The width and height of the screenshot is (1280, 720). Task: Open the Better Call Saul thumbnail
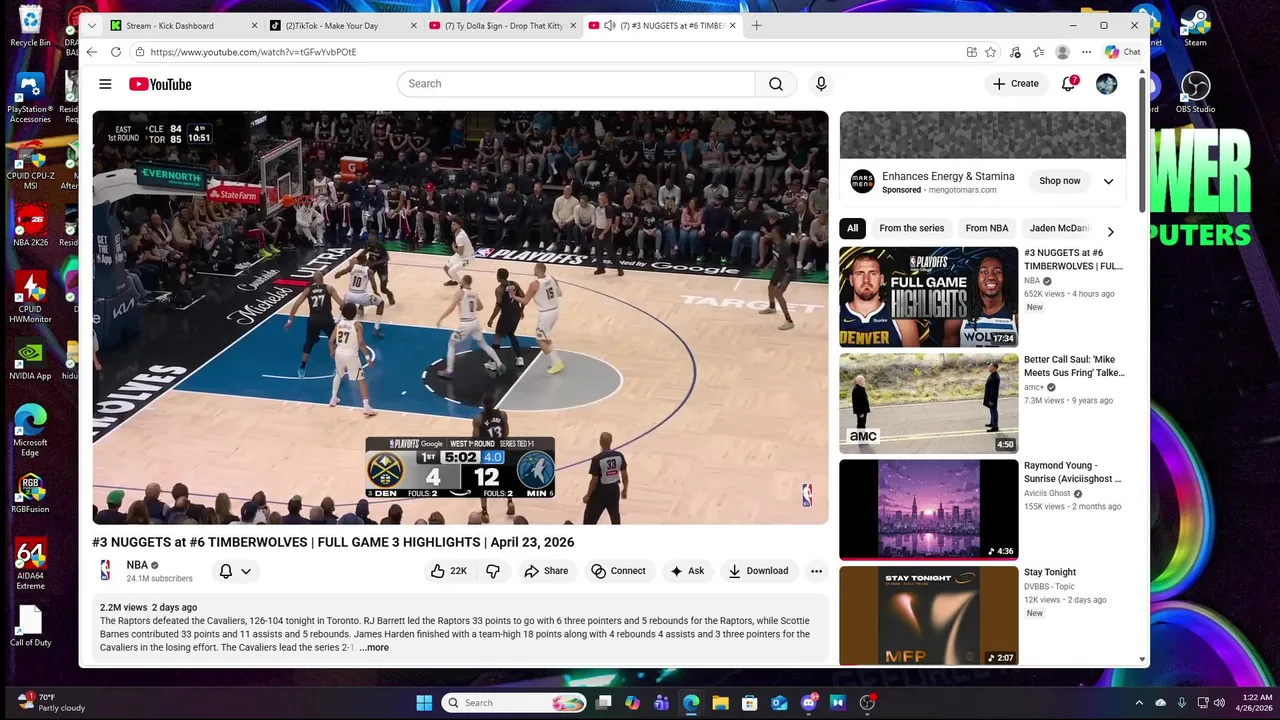tap(929, 403)
